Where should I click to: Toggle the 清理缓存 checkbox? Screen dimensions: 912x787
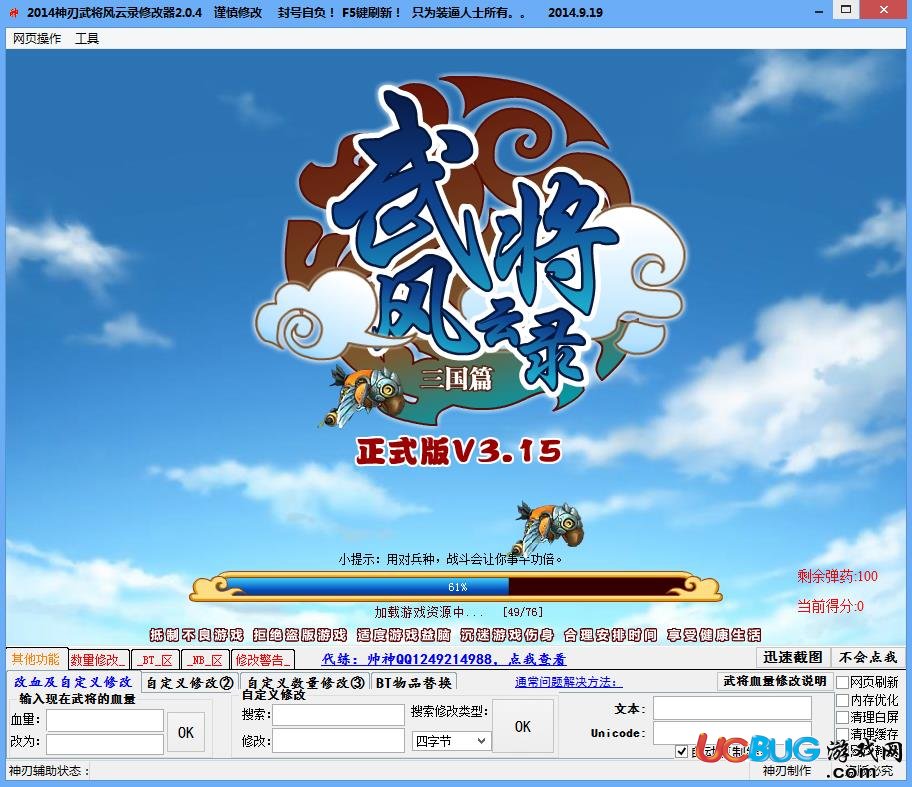click(842, 734)
